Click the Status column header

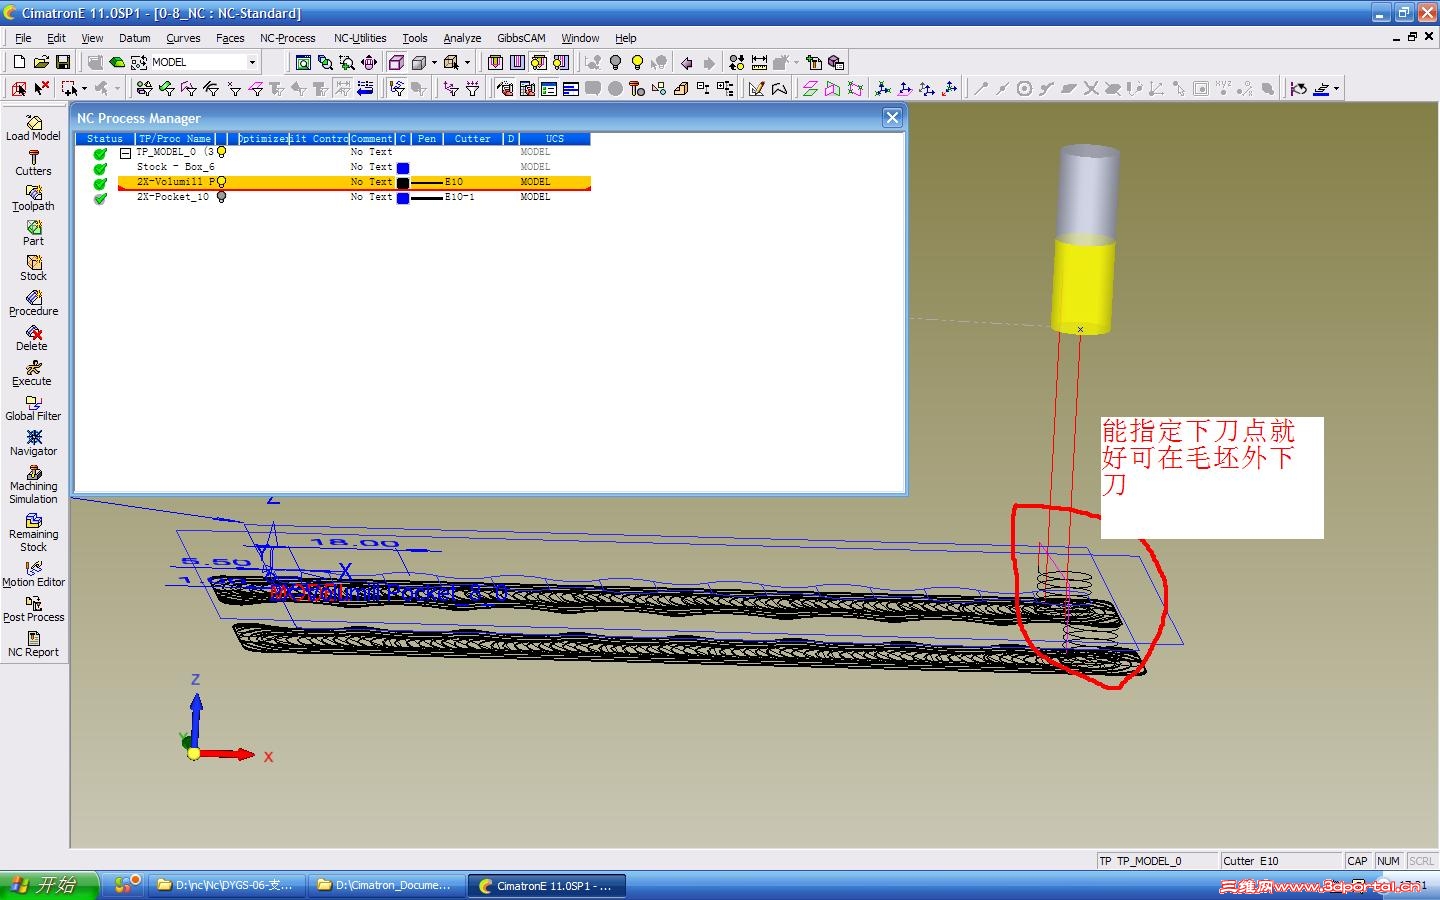click(105, 139)
